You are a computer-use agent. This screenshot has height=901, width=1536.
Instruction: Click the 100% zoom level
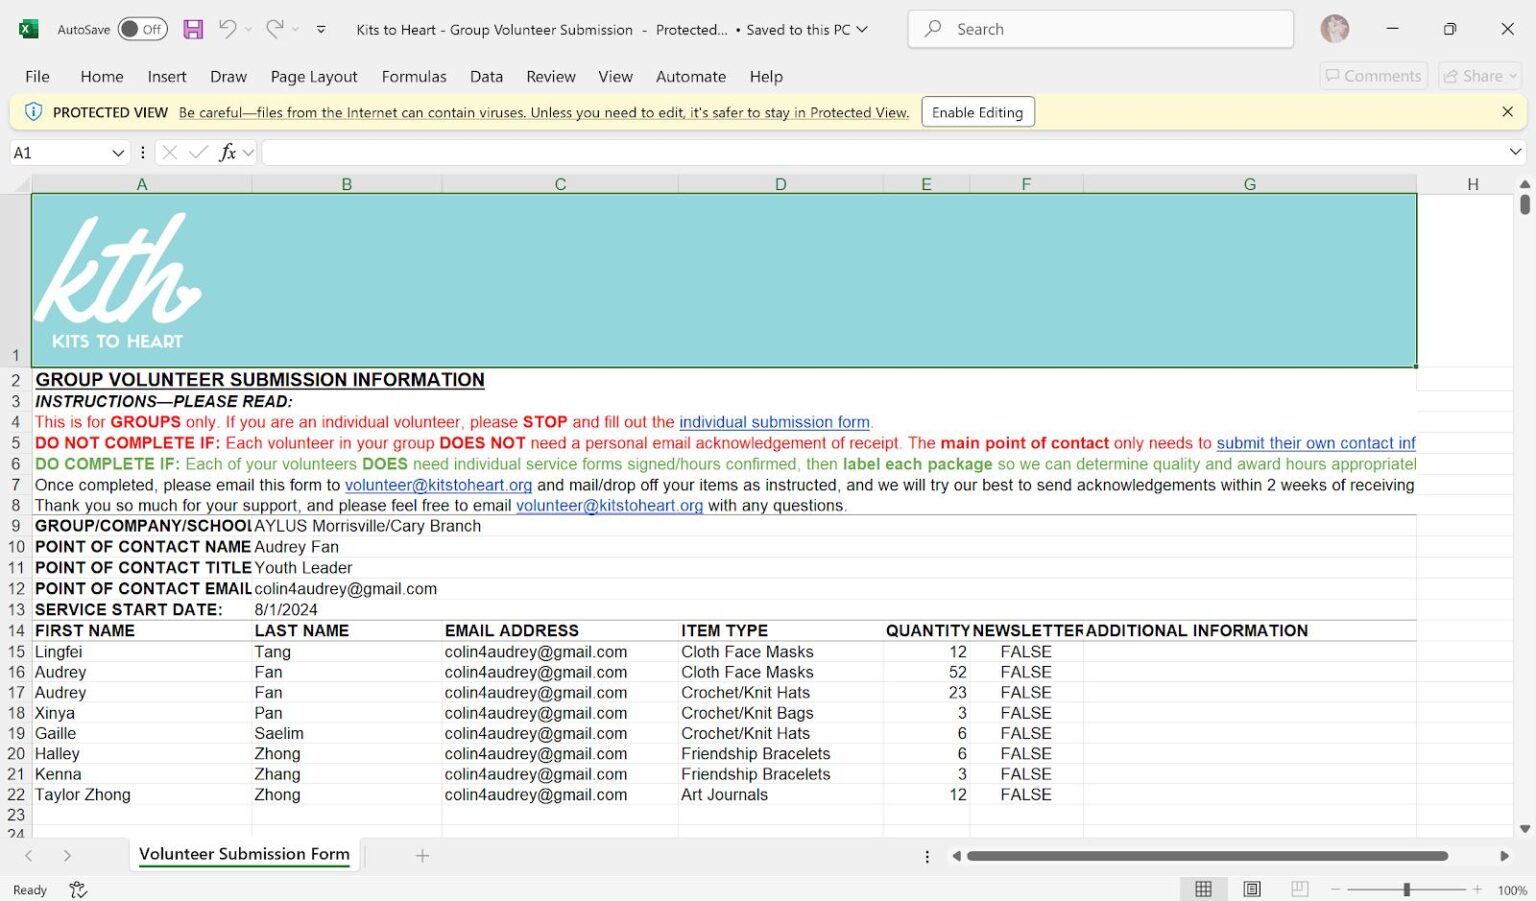(x=1512, y=890)
